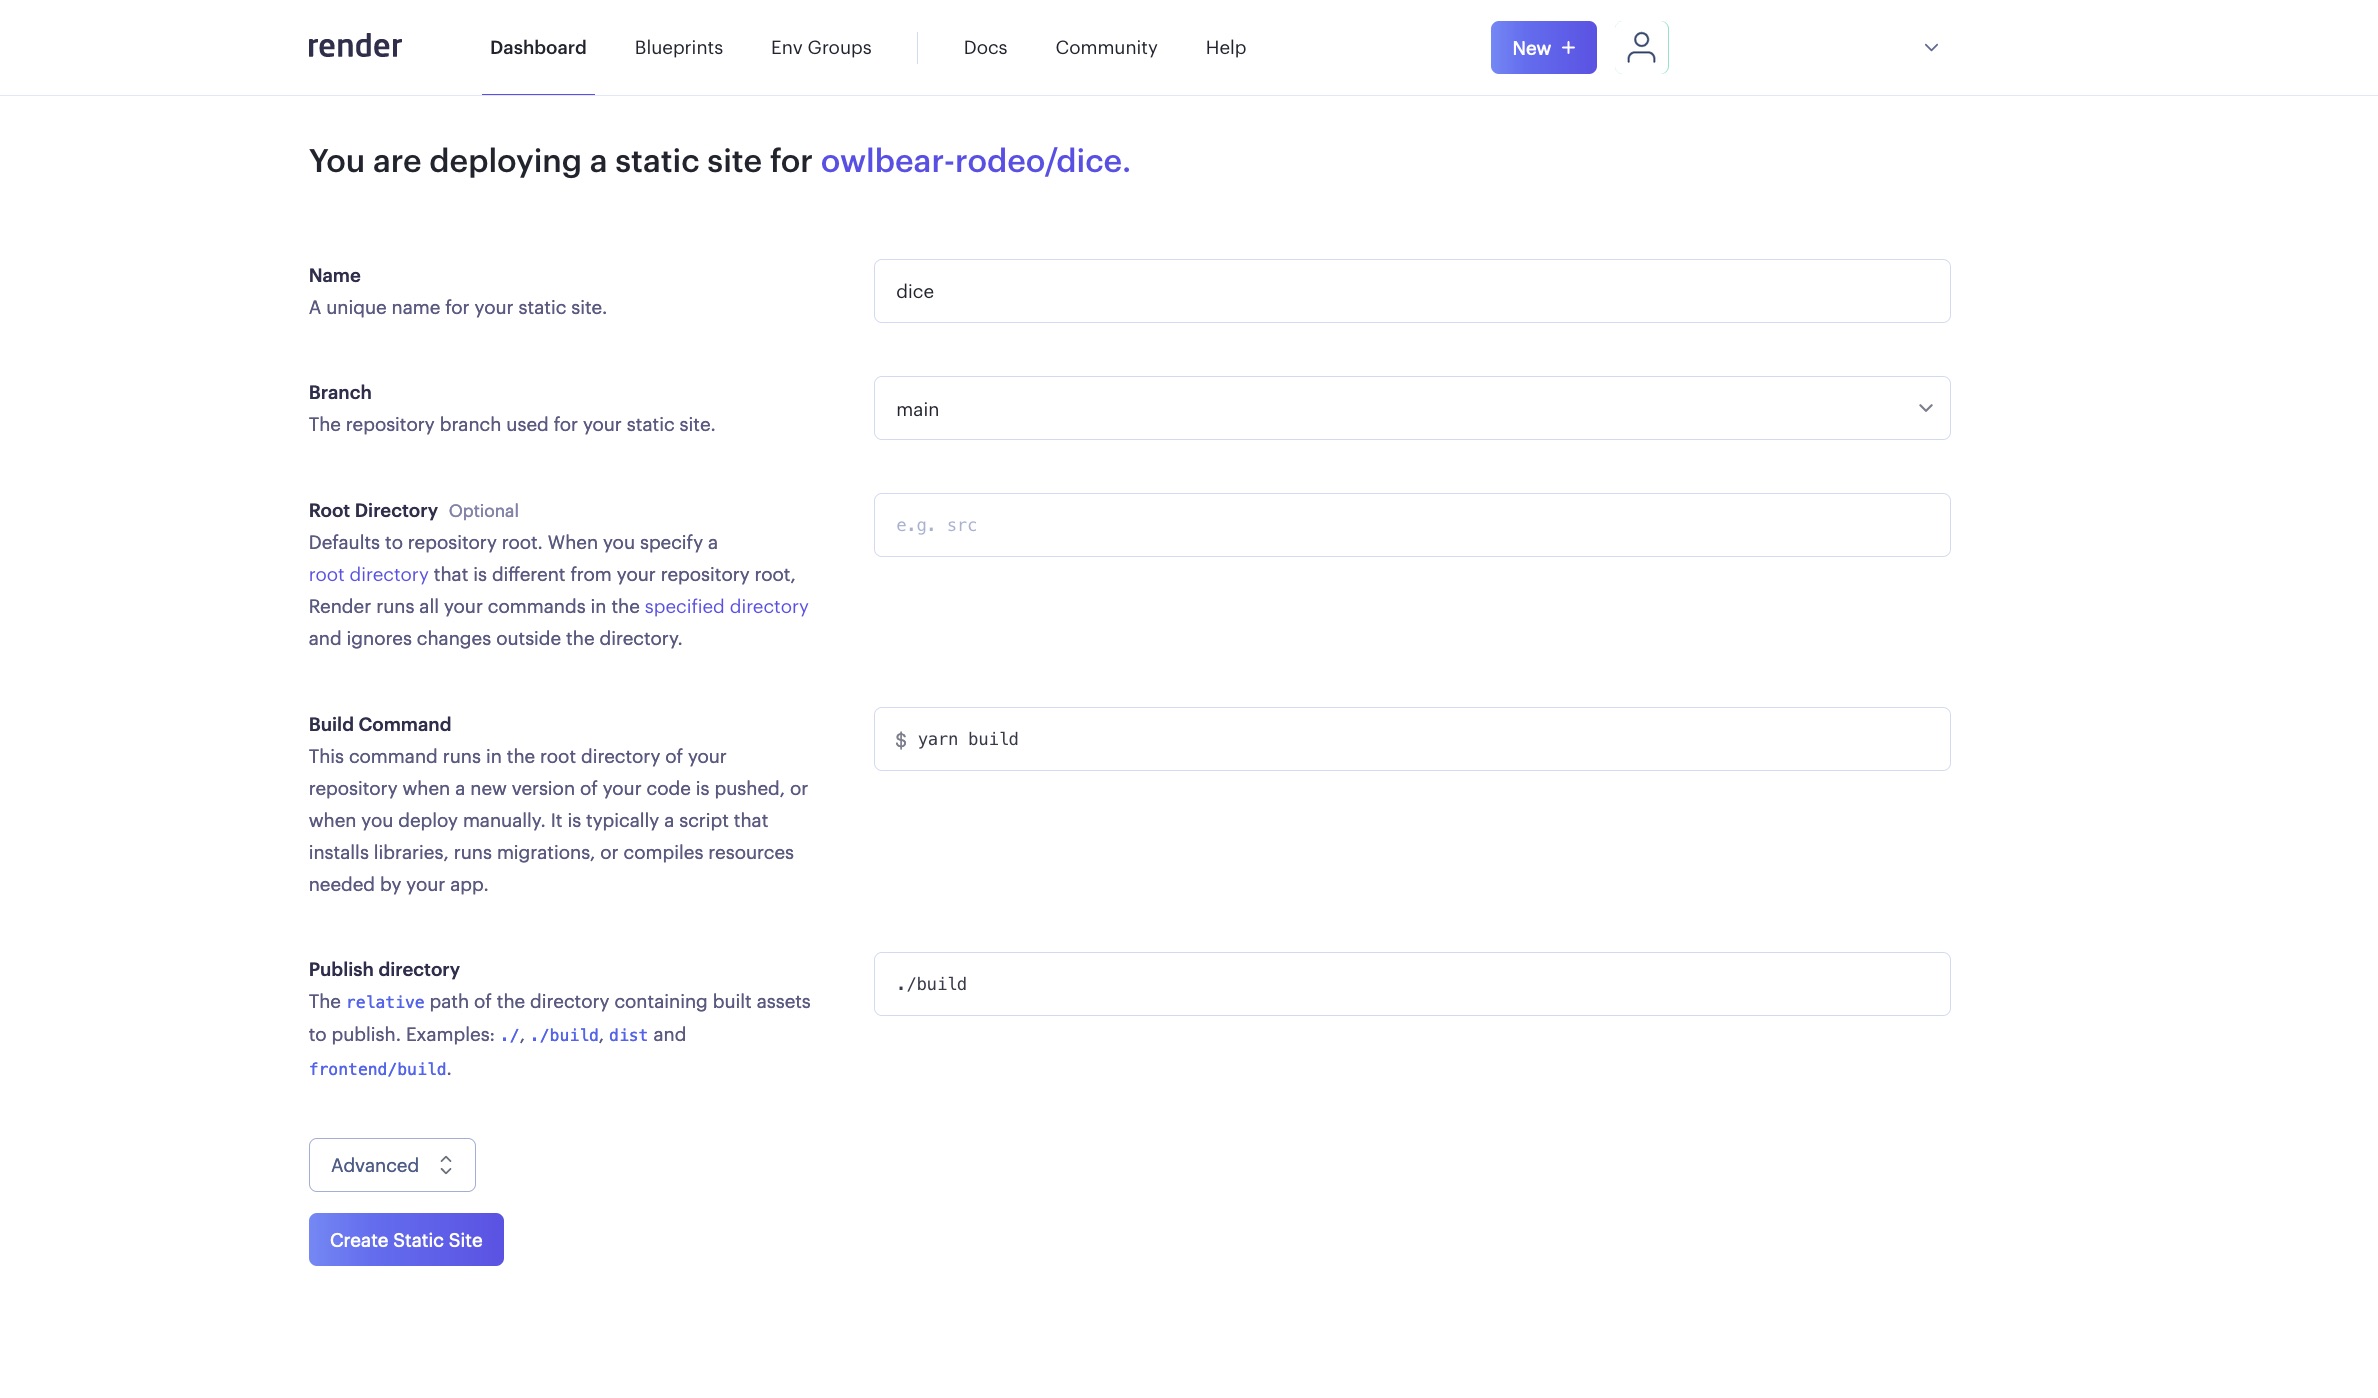Viewport: 2378px width, 1398px height.
Task: Open the Help menu item
Action: click(x=1225, y=47)
